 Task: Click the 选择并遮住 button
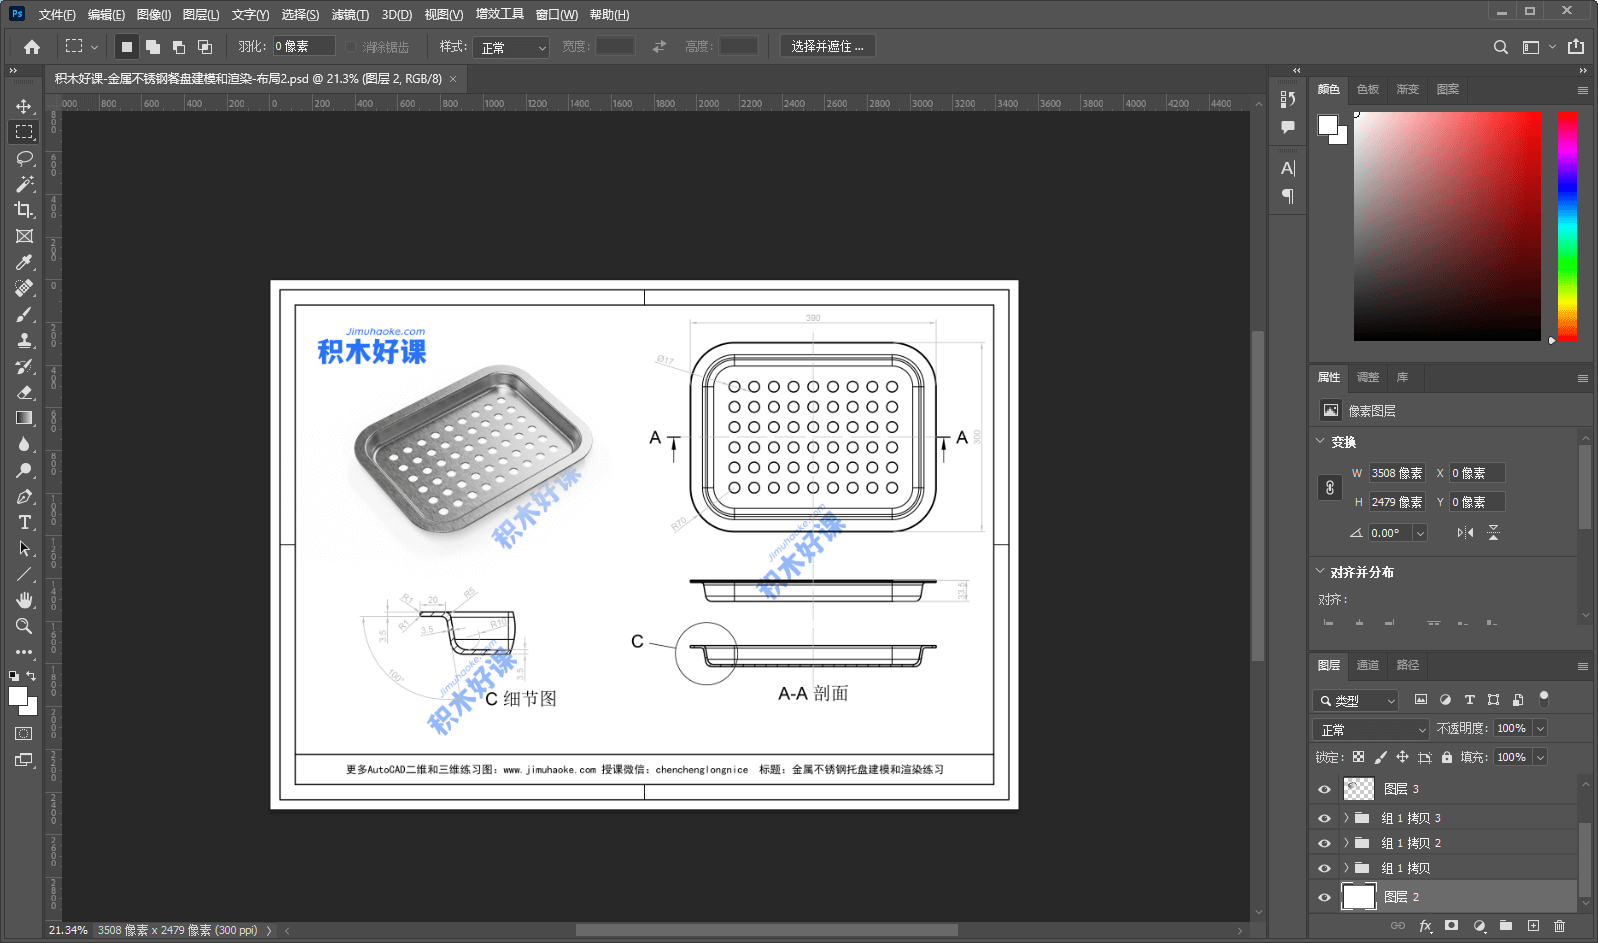[x=828, y=47]
